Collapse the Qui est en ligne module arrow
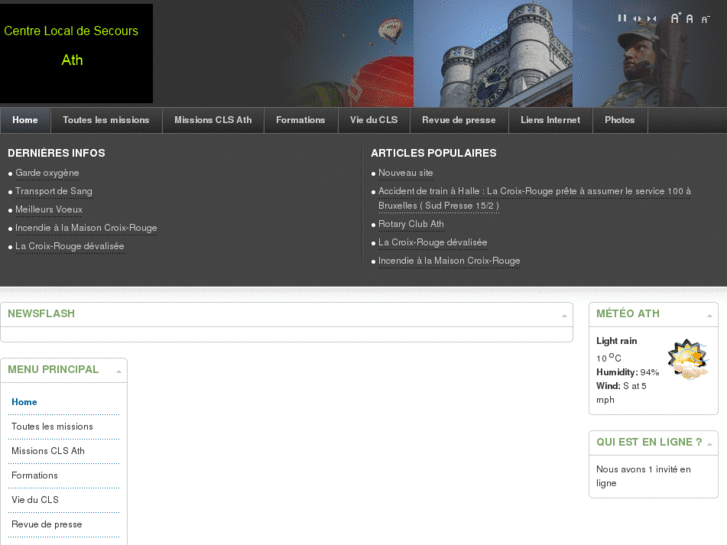727x545 pixels. (x=709, y=444)
